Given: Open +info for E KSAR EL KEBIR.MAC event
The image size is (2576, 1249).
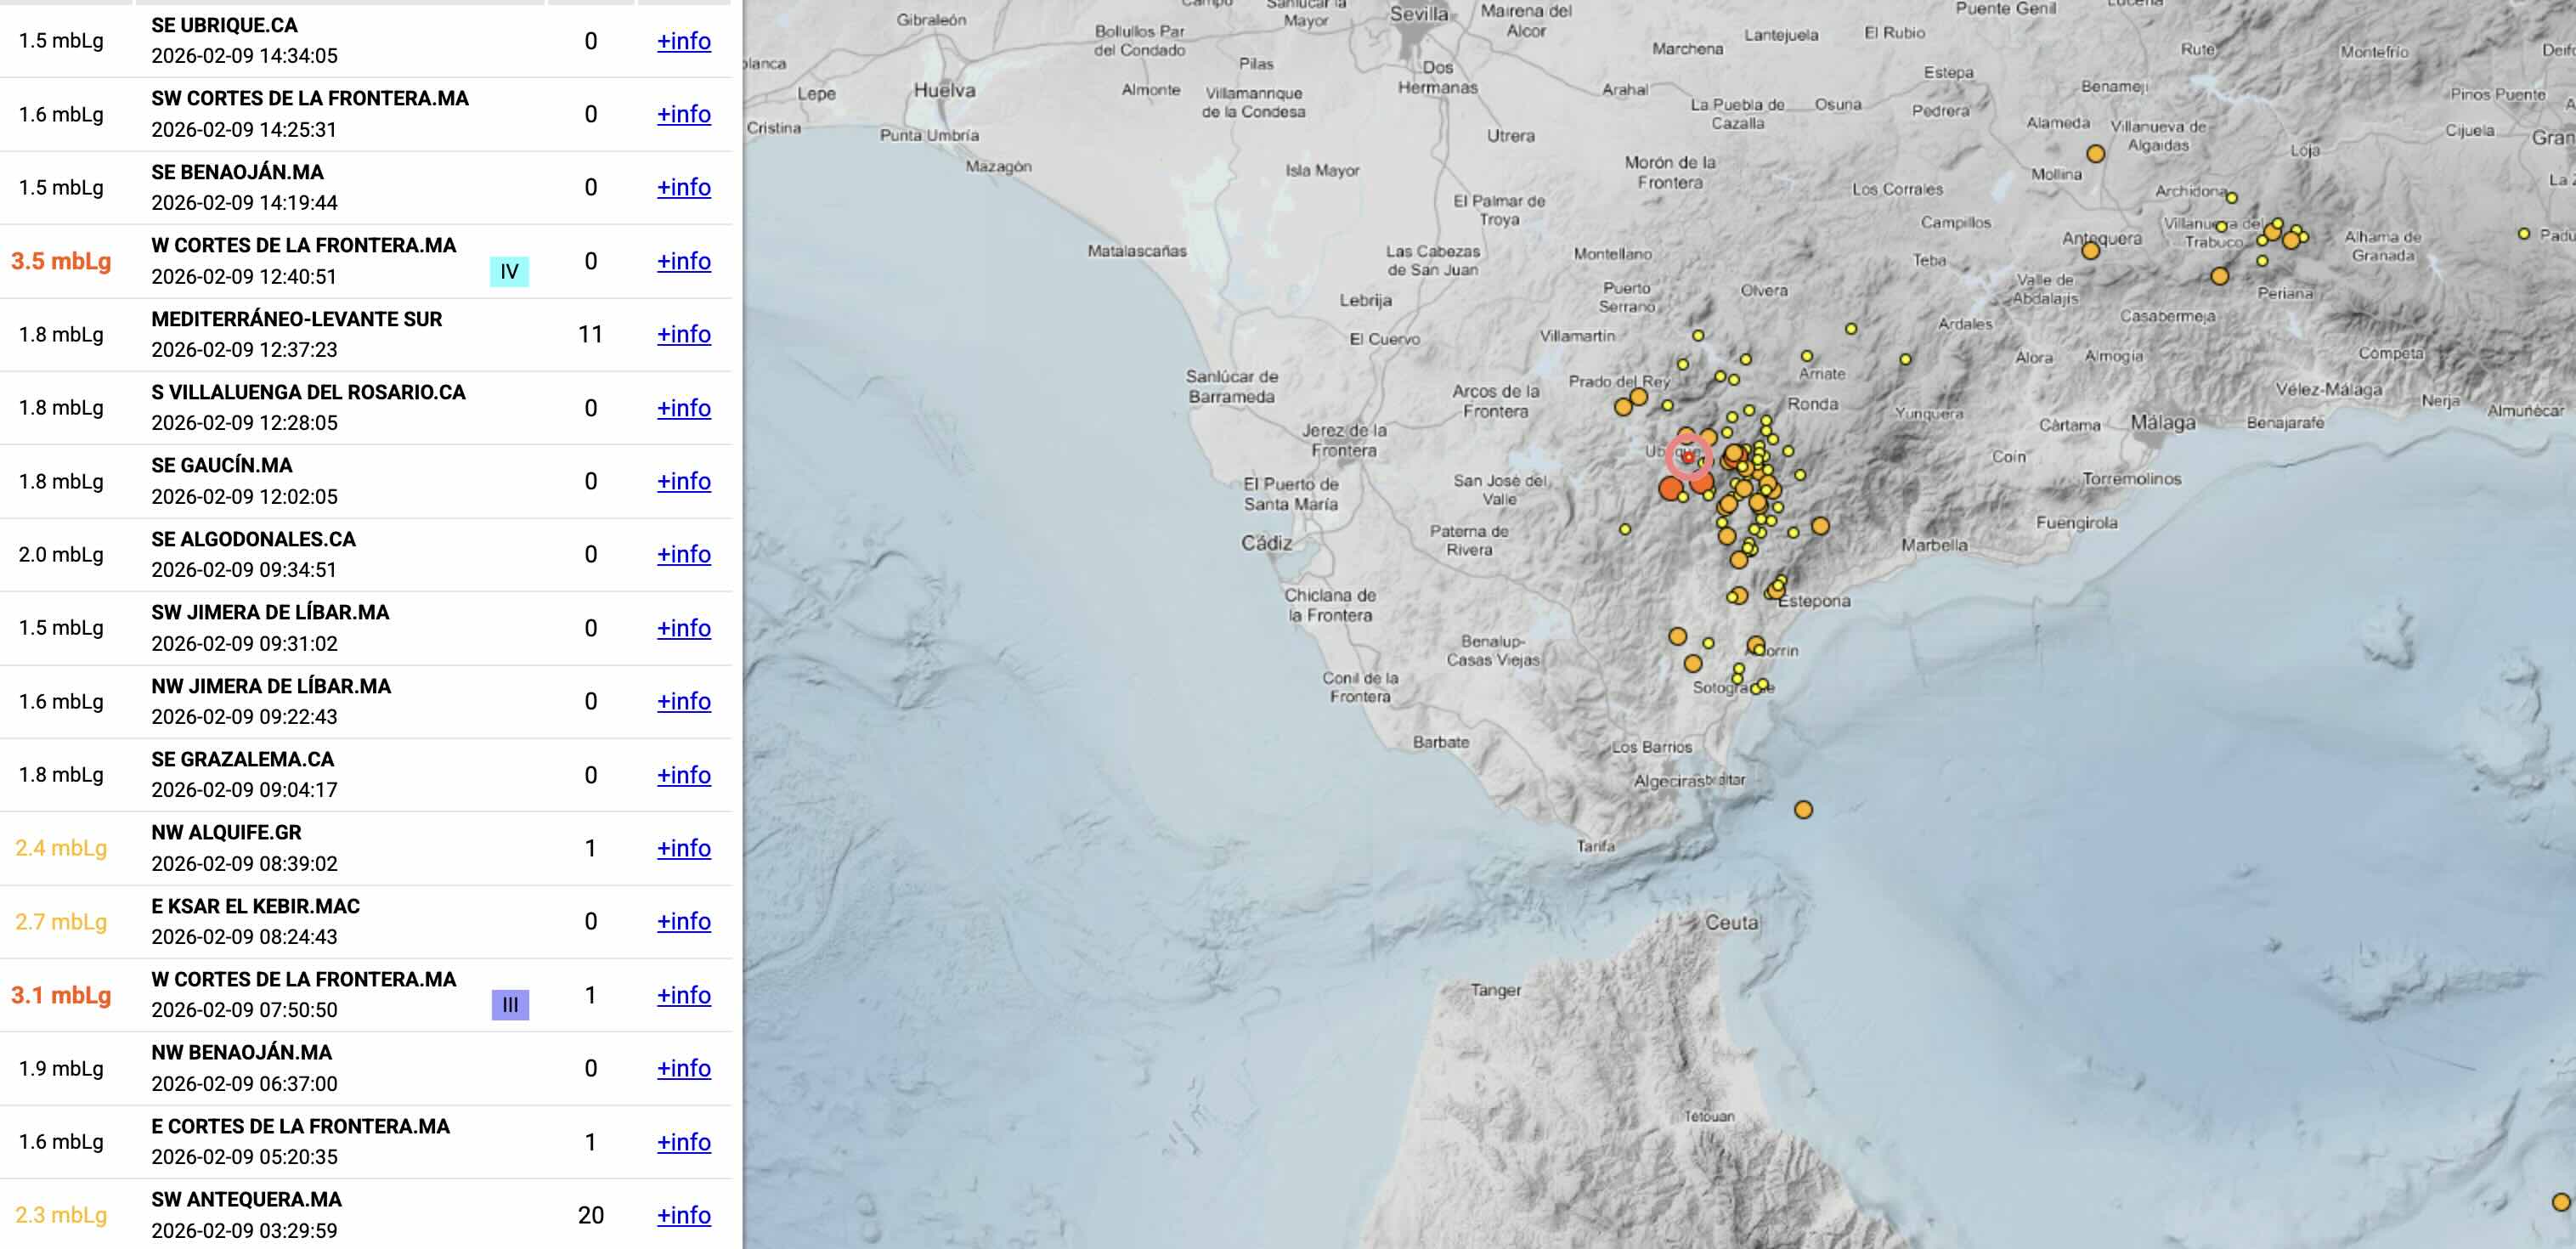Looking at the screenshot, I should (683, 921).
